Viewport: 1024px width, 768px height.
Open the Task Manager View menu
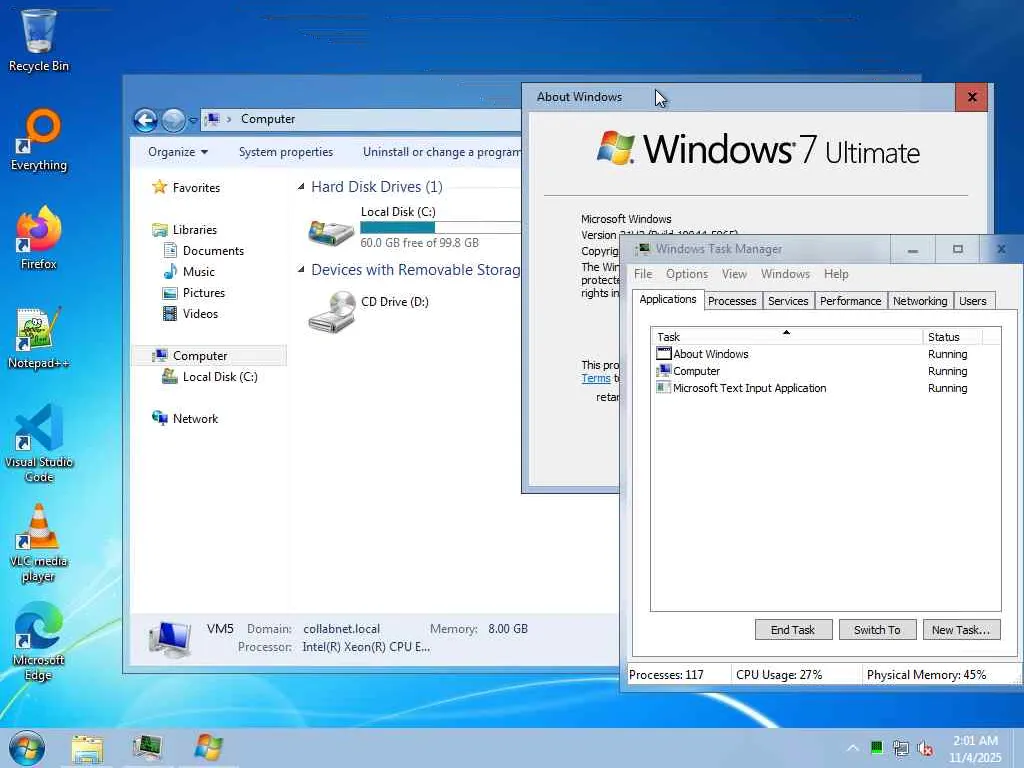click(734, 274)
